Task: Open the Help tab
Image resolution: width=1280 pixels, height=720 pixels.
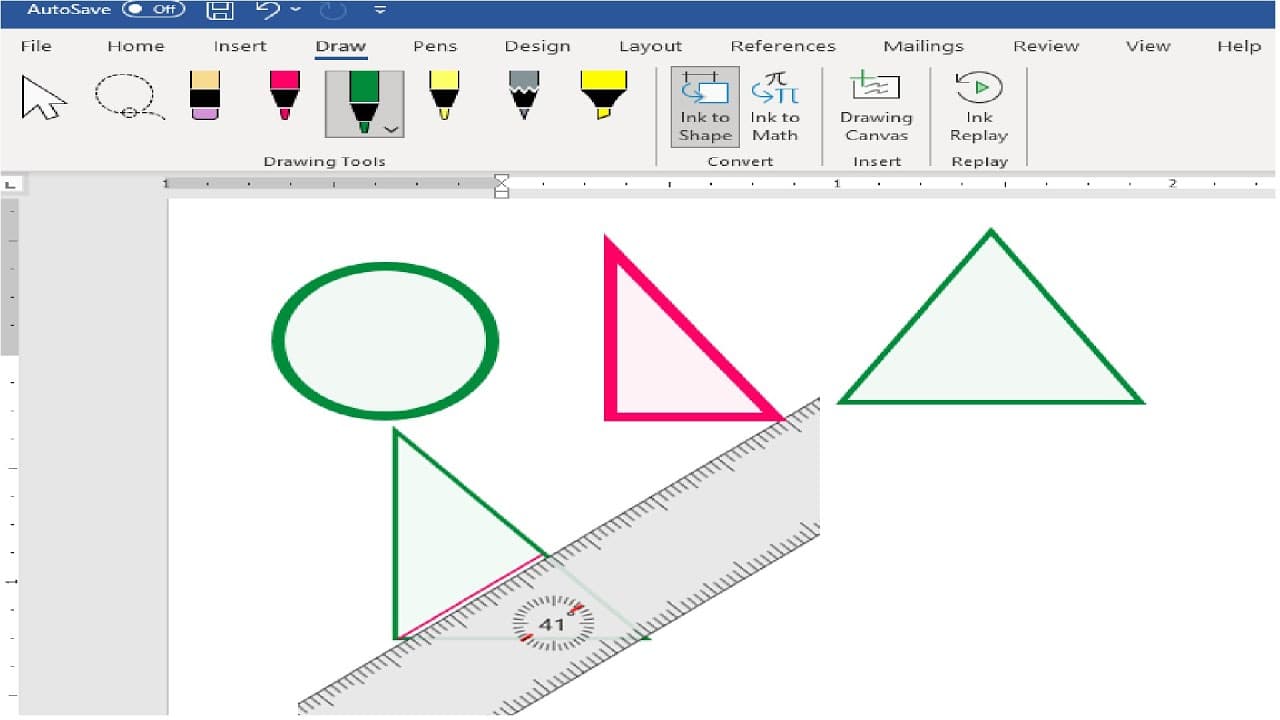Action: click(1239, 46)
